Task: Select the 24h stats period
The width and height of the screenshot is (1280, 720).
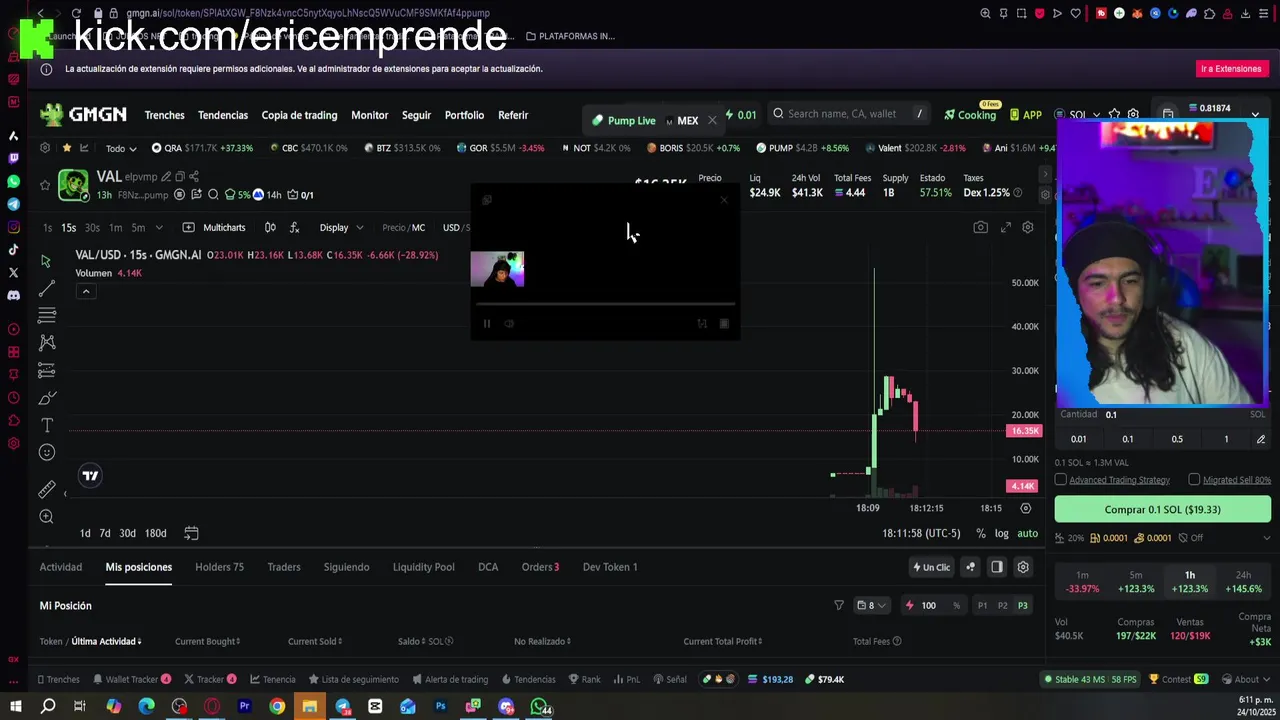Action: [1243, 582]
